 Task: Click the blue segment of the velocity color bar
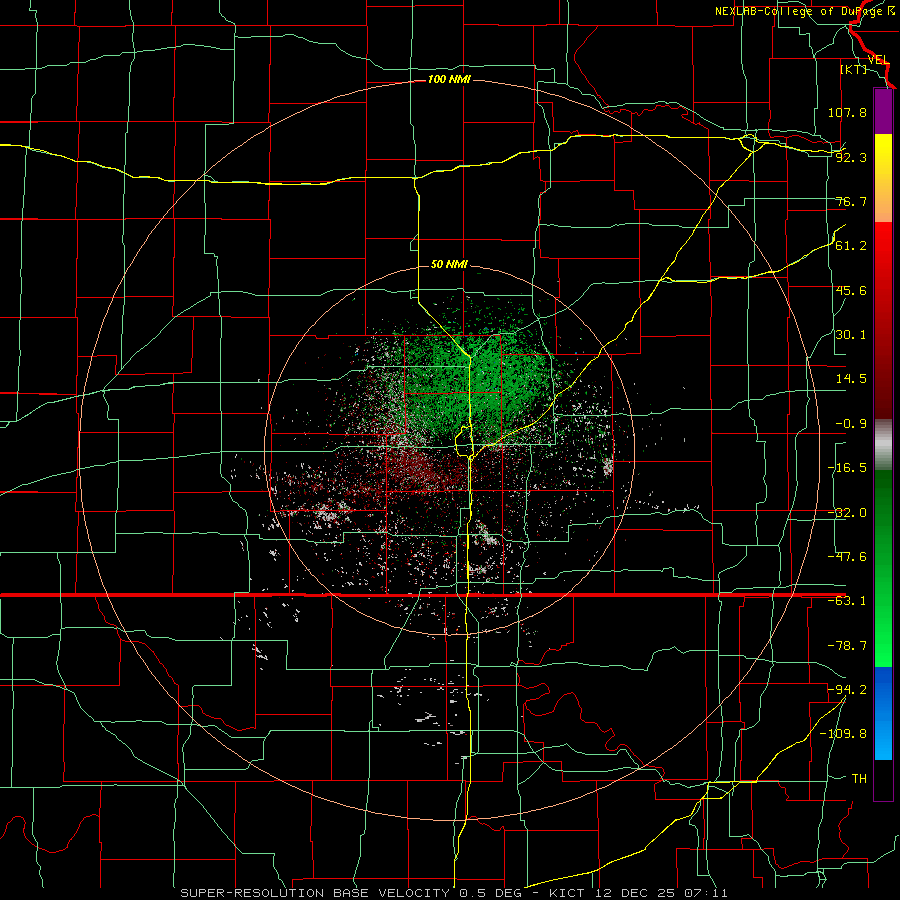883,713
